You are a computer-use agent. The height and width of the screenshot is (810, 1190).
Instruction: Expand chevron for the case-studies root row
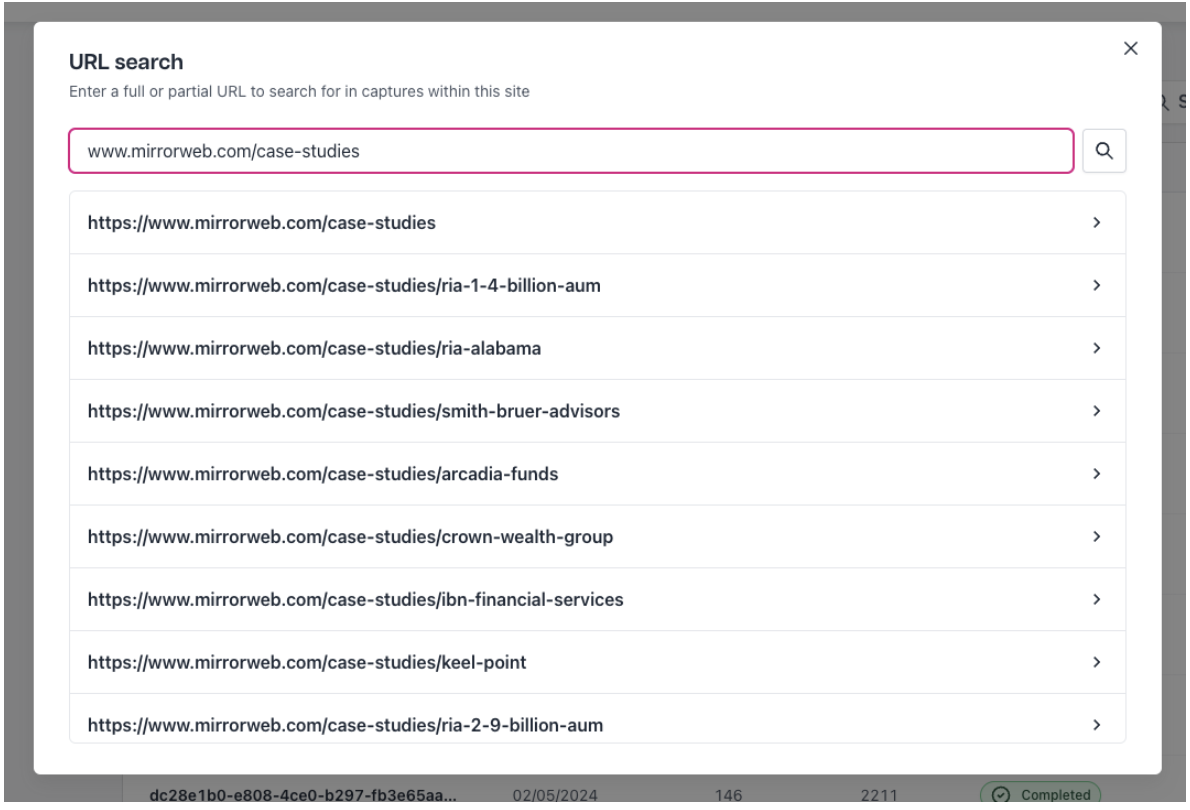coord(1097,222)
